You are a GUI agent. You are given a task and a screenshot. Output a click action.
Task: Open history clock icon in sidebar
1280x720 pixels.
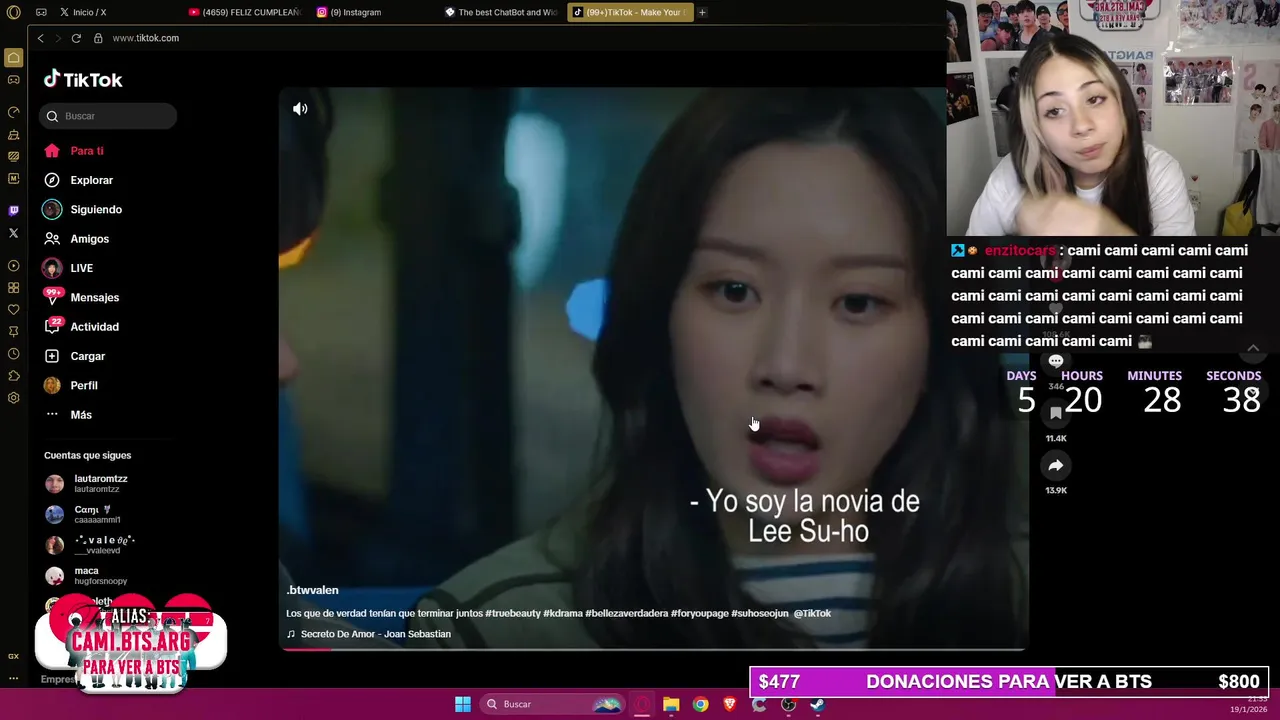(13, 354)
